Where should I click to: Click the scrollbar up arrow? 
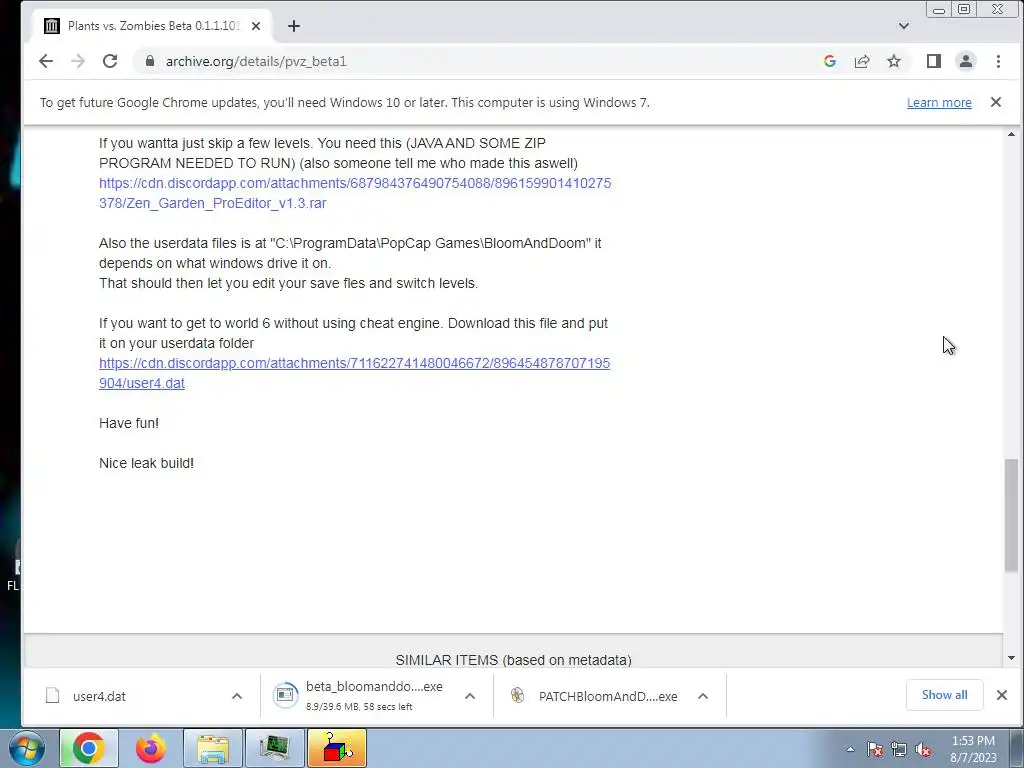click(1012, 135)
